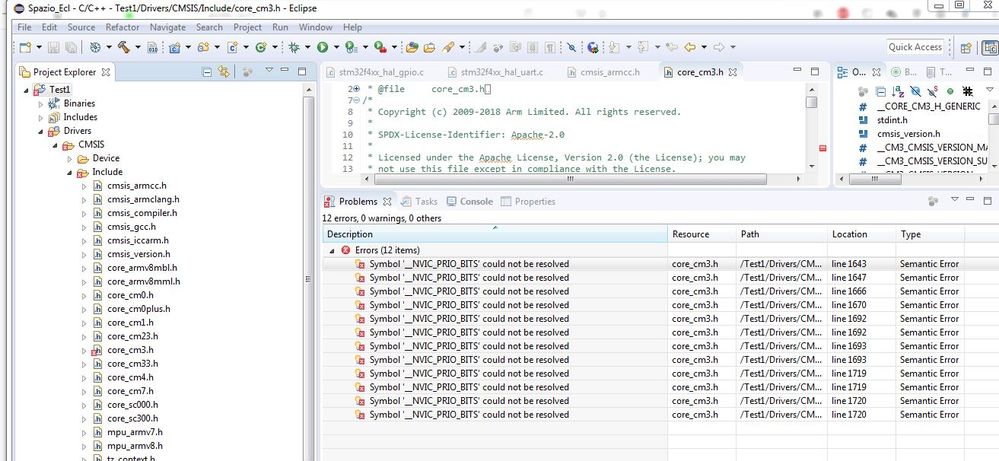The image size is (999, 461).
Task: Select cmsis_gcc.h in Project Explorer
Action: tap(131, 227)
